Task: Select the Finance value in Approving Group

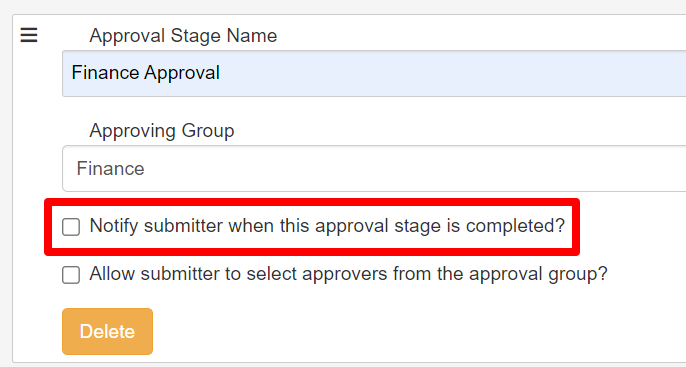Action: (x=110, y=168)
